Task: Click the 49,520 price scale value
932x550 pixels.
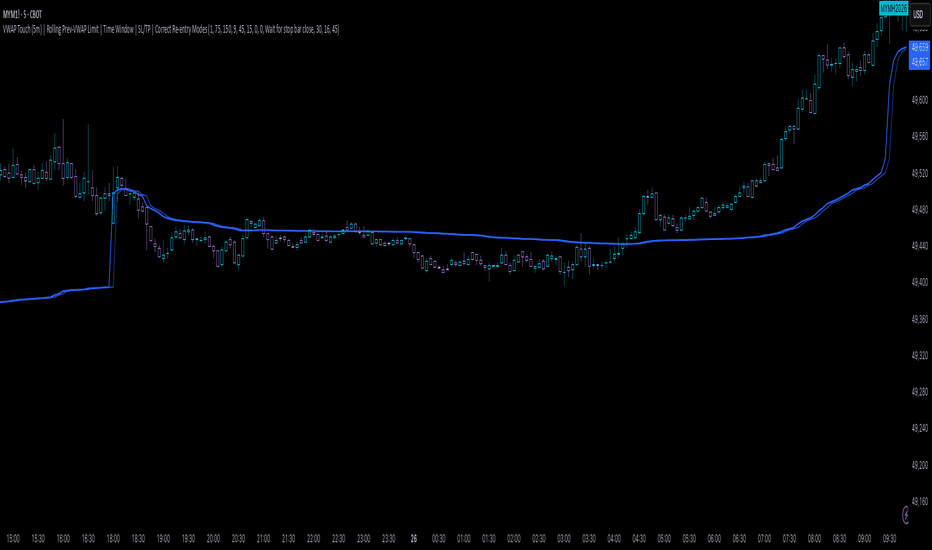Action: pyautogui.click(x=920, y=173)
